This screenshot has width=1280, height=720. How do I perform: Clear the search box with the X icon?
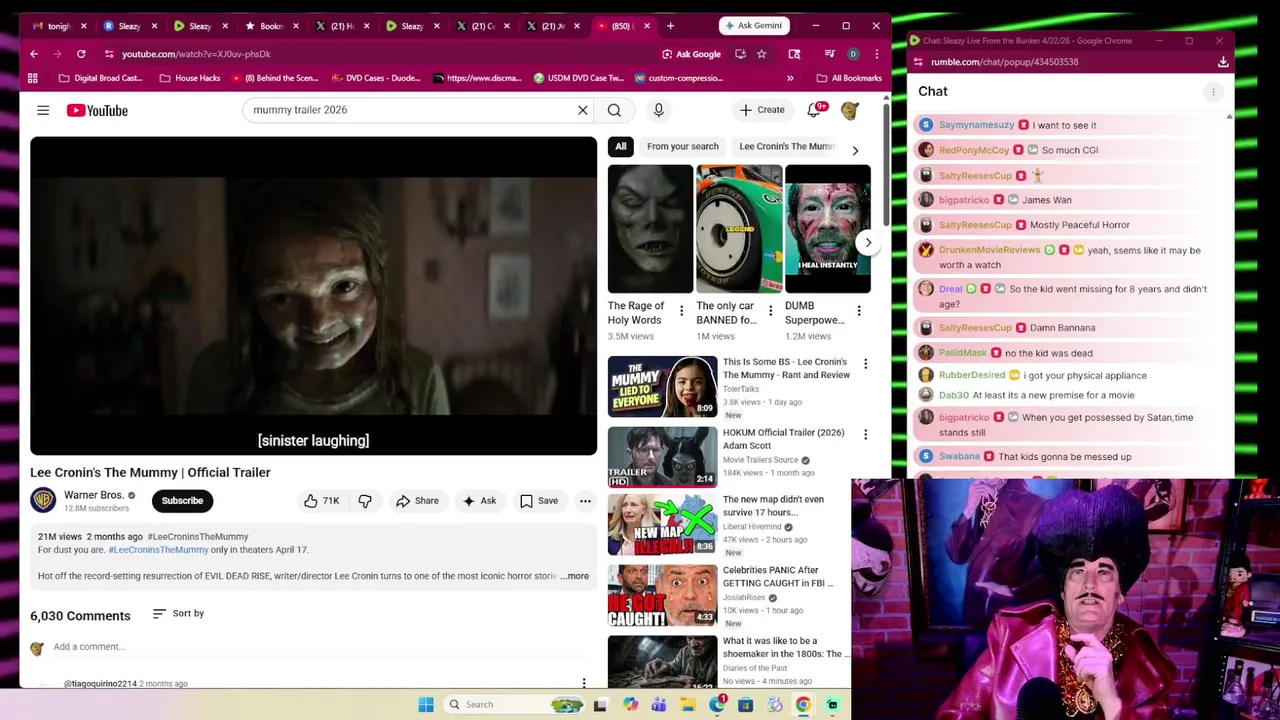point(583,110)
